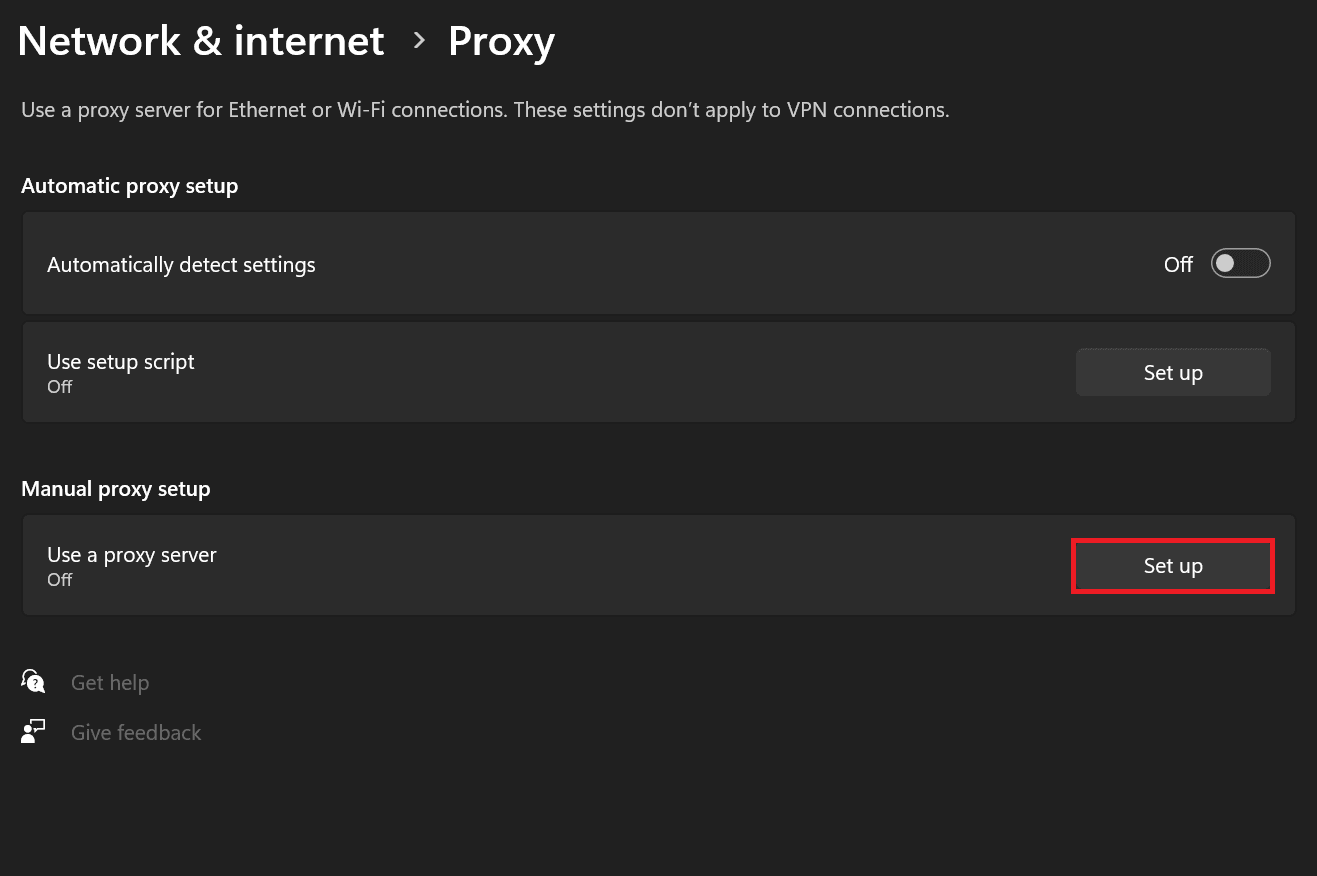Select Give feedback
Image resolution: width=1317 pixels, height=876 pixels.
pos(135,731)
